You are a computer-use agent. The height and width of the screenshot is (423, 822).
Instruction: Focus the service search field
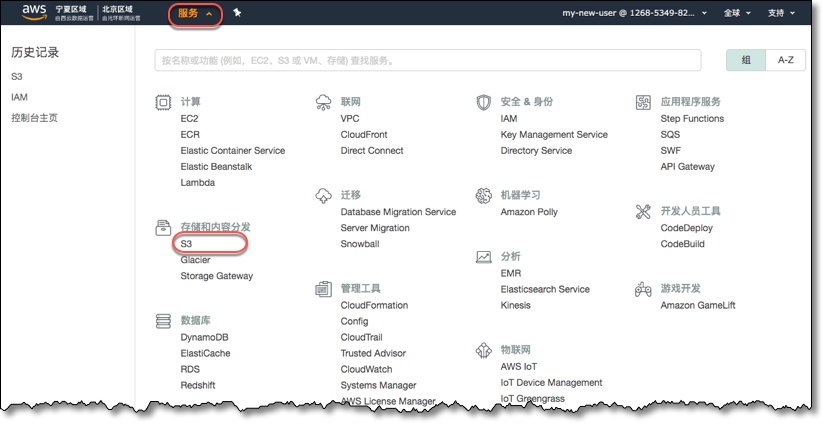pyautogui.click(x=428, y=60)
